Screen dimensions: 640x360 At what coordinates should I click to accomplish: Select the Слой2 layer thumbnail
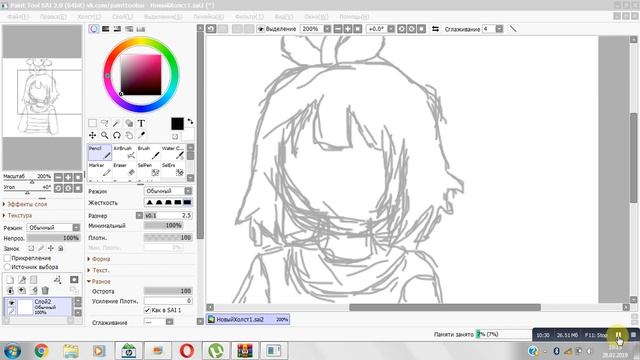pyautogui.click(x=25, y=307)
